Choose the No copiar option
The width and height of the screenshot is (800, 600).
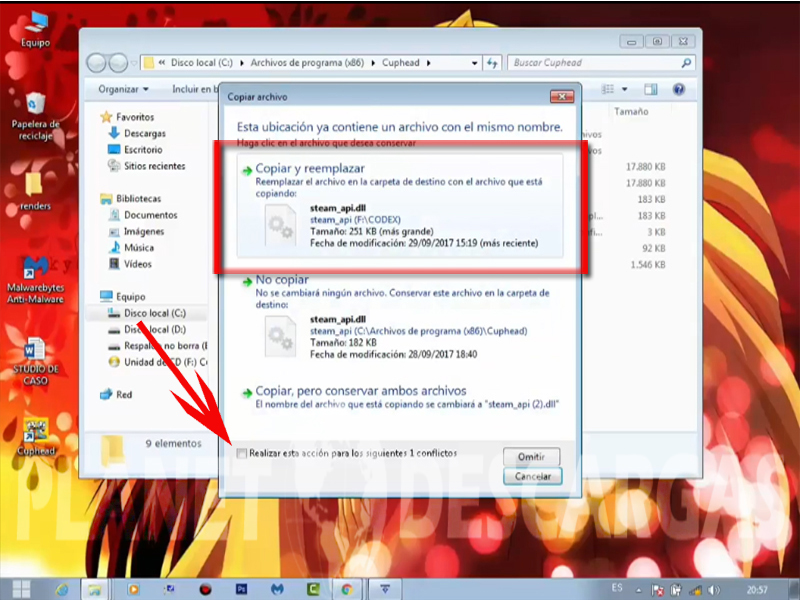[400, 316]
